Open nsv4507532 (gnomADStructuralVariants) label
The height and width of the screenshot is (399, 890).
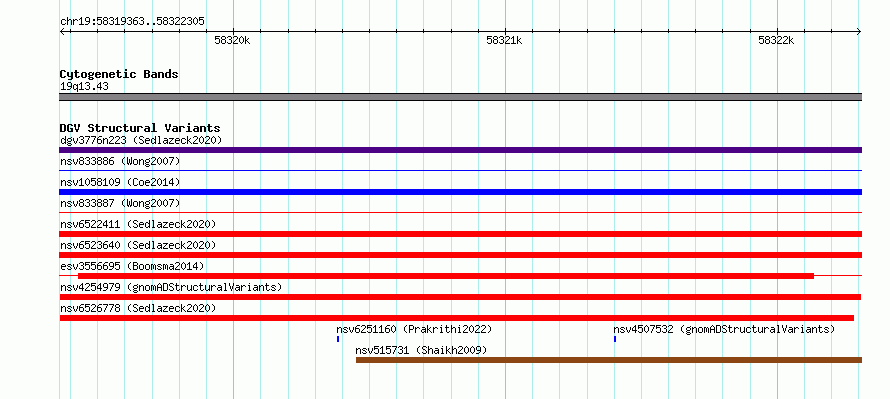(x=724, y=329)
